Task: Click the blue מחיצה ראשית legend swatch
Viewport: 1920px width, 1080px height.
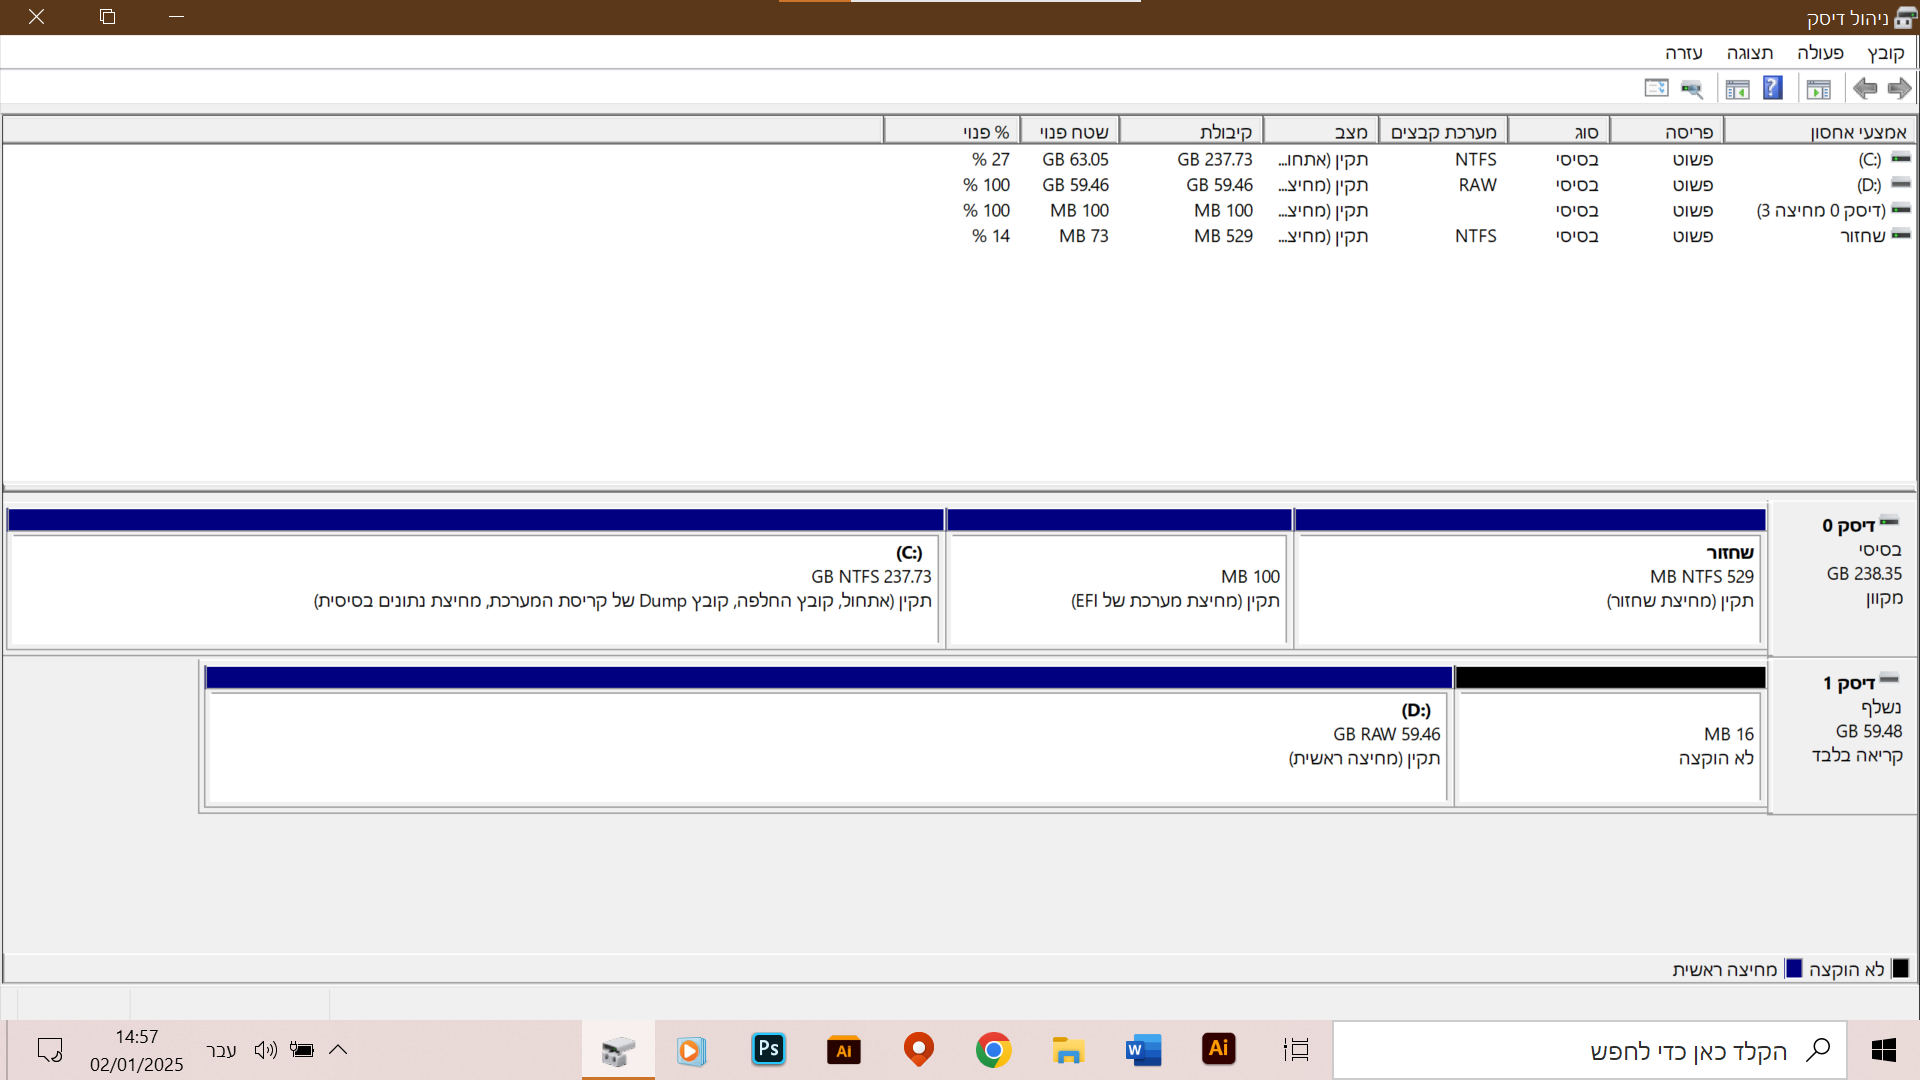Action: tap(1794, 969)
